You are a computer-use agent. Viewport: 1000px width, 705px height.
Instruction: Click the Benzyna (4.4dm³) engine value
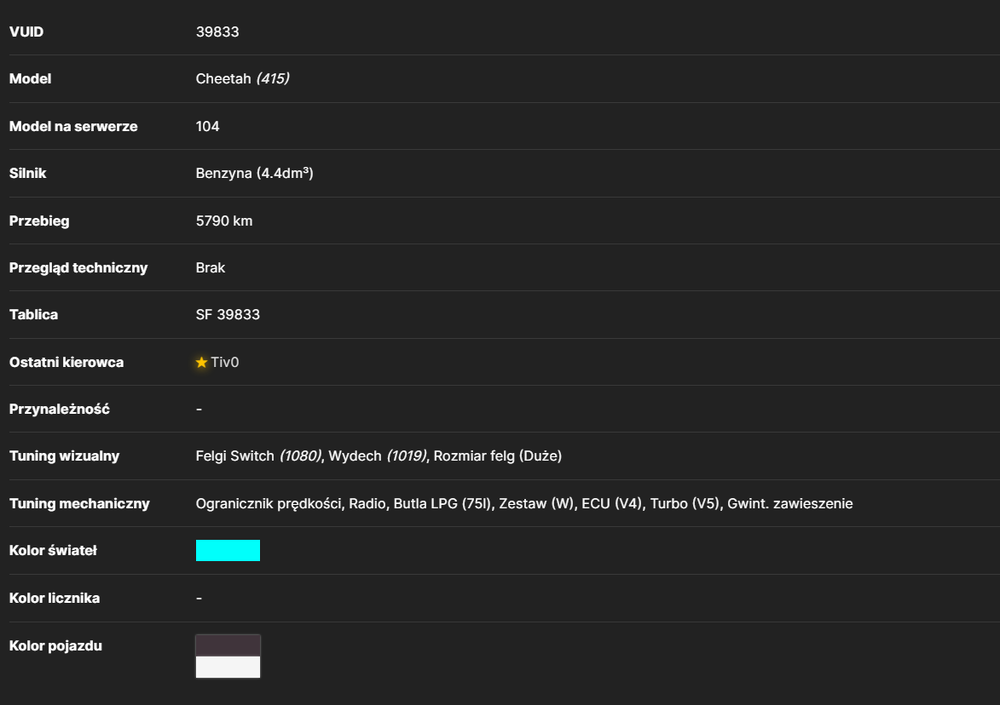pos(254,174)
